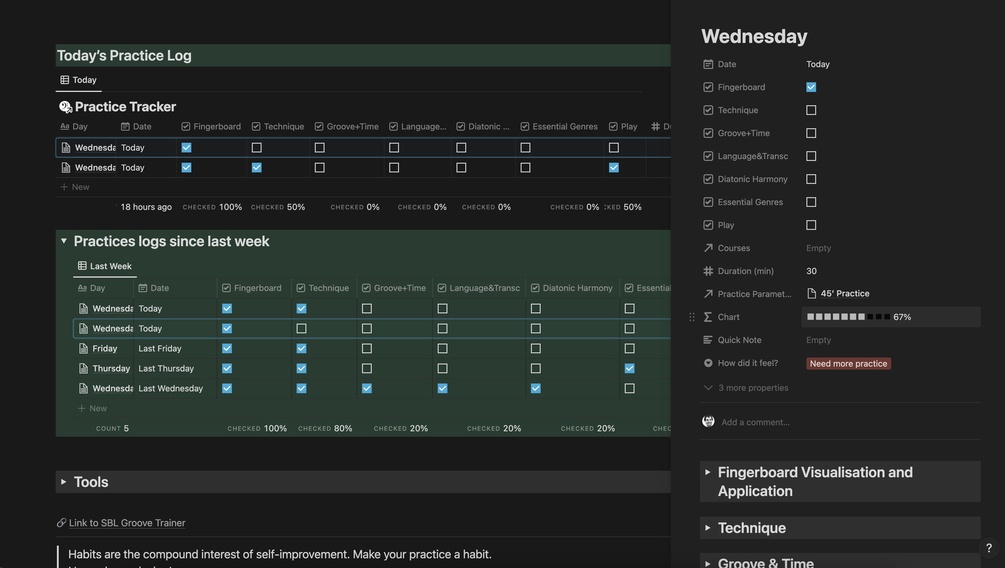This screenshot has width=1005, height=568.
Task: Select the Today view tab
Action: pos(78,80)
